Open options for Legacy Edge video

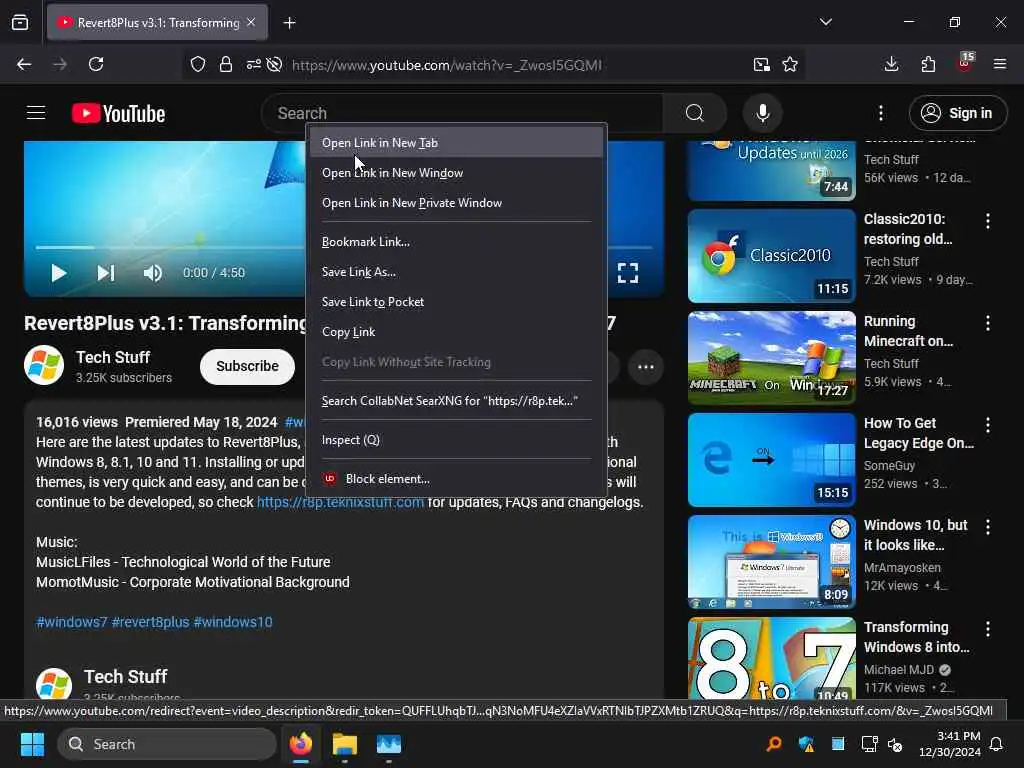988,425
